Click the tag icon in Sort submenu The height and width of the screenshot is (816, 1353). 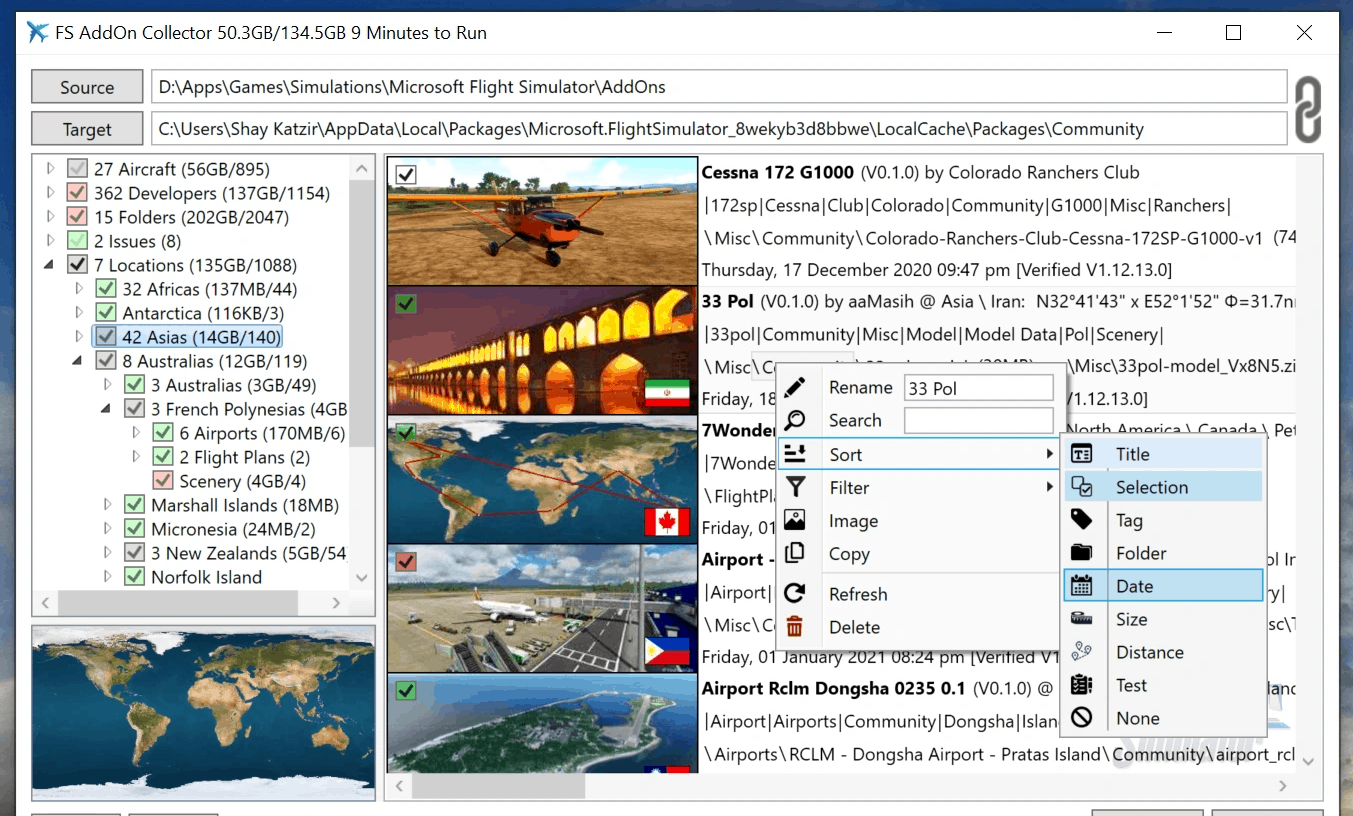pos(1081,520)
